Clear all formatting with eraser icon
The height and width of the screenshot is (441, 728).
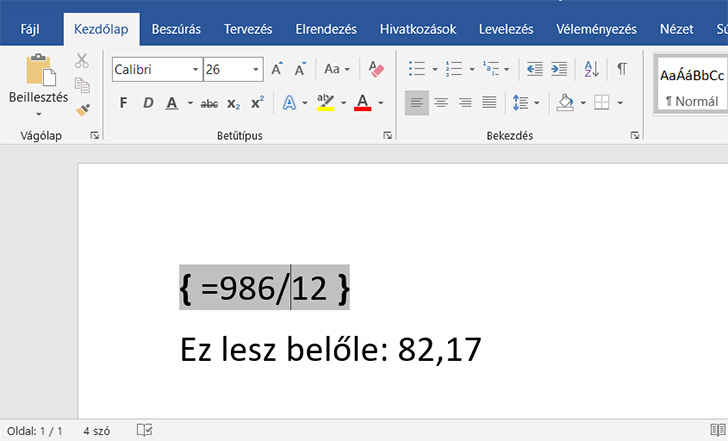point(376,69)
